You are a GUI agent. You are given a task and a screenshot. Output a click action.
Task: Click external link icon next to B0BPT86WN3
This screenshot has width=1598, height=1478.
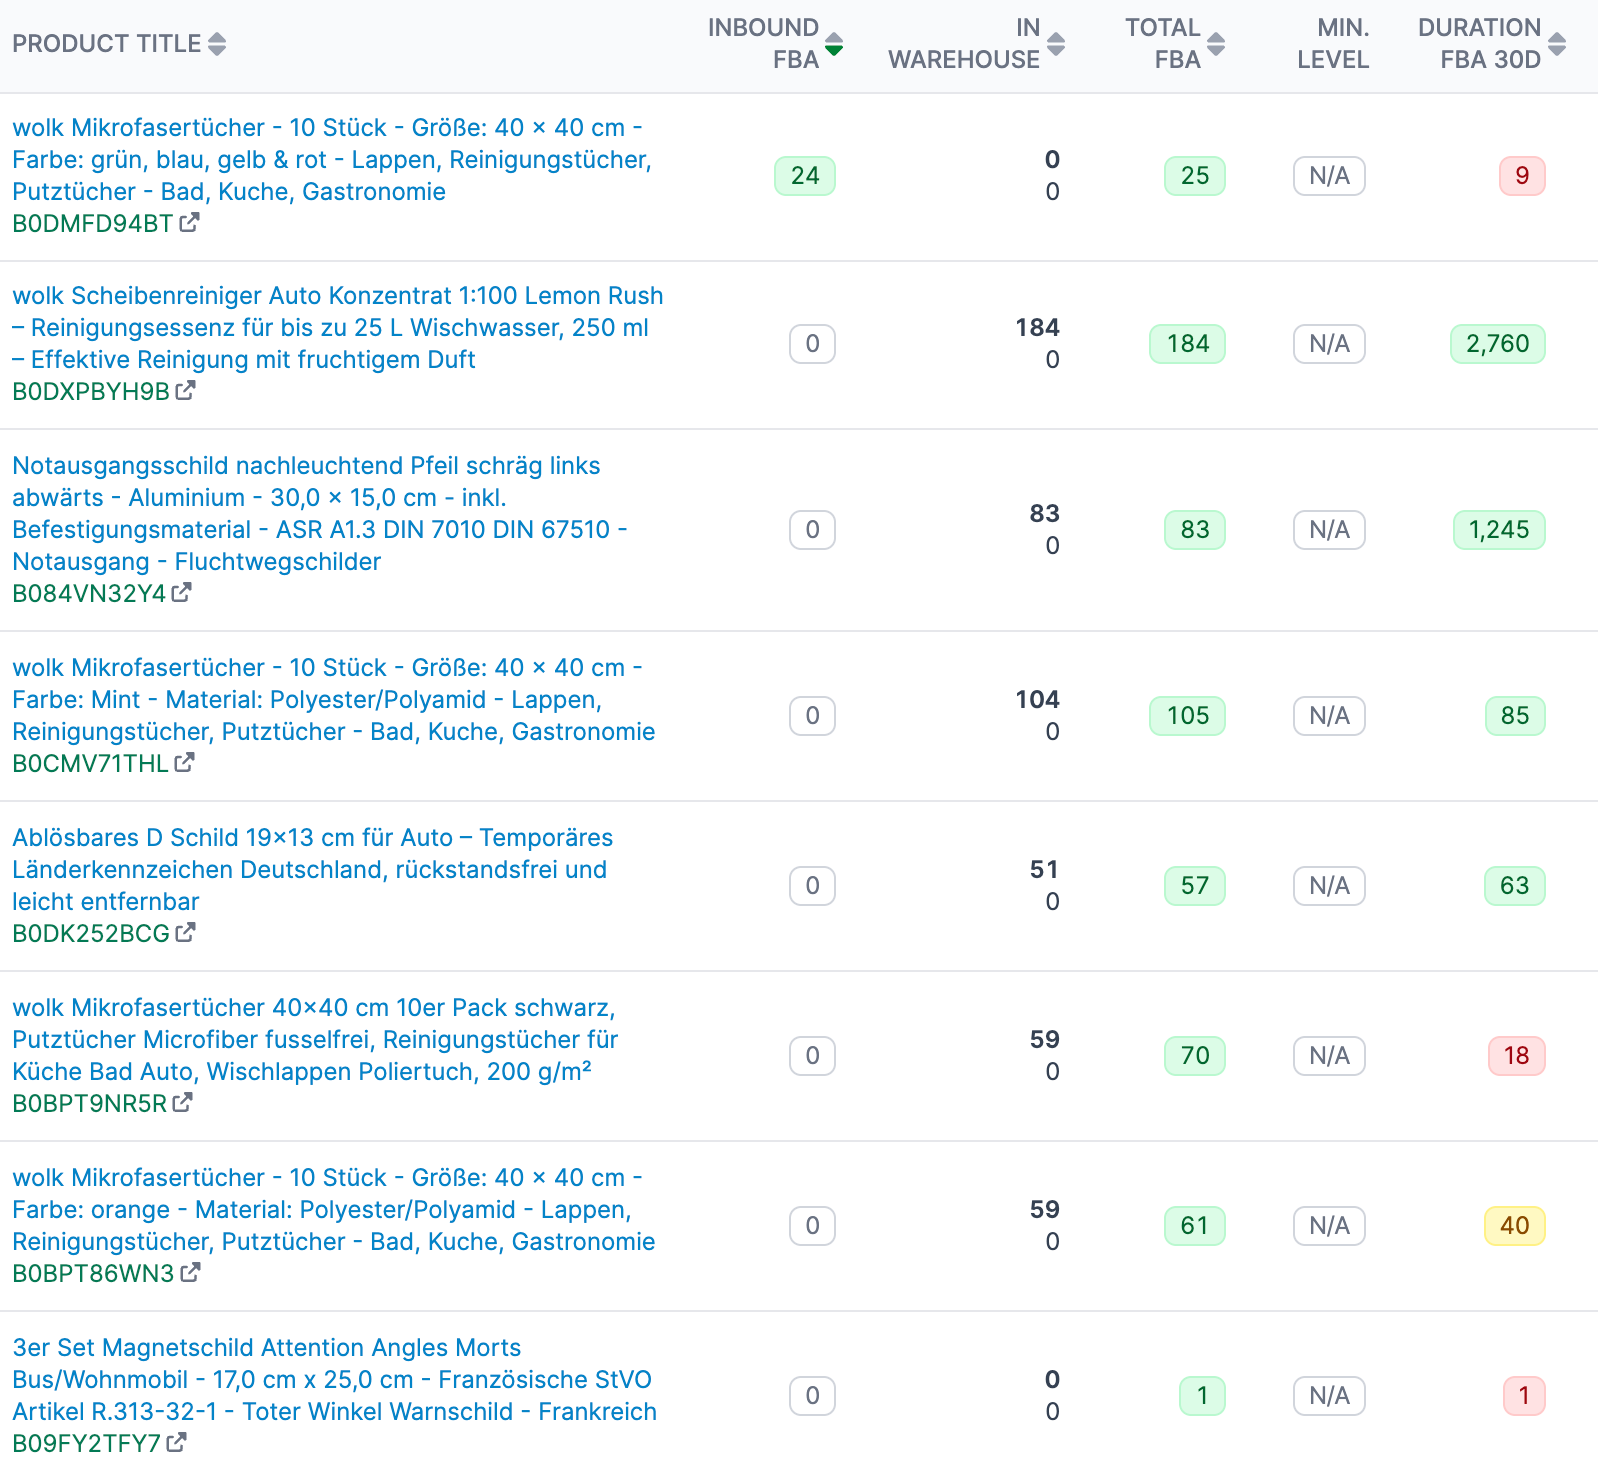pos(190,1273)
